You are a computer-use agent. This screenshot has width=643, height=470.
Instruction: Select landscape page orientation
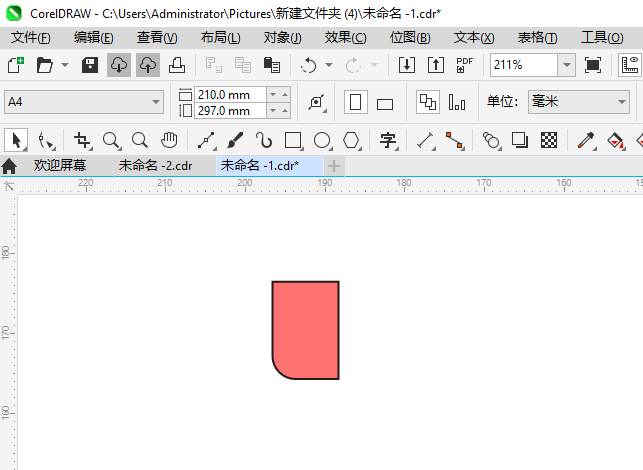point(385,104)
